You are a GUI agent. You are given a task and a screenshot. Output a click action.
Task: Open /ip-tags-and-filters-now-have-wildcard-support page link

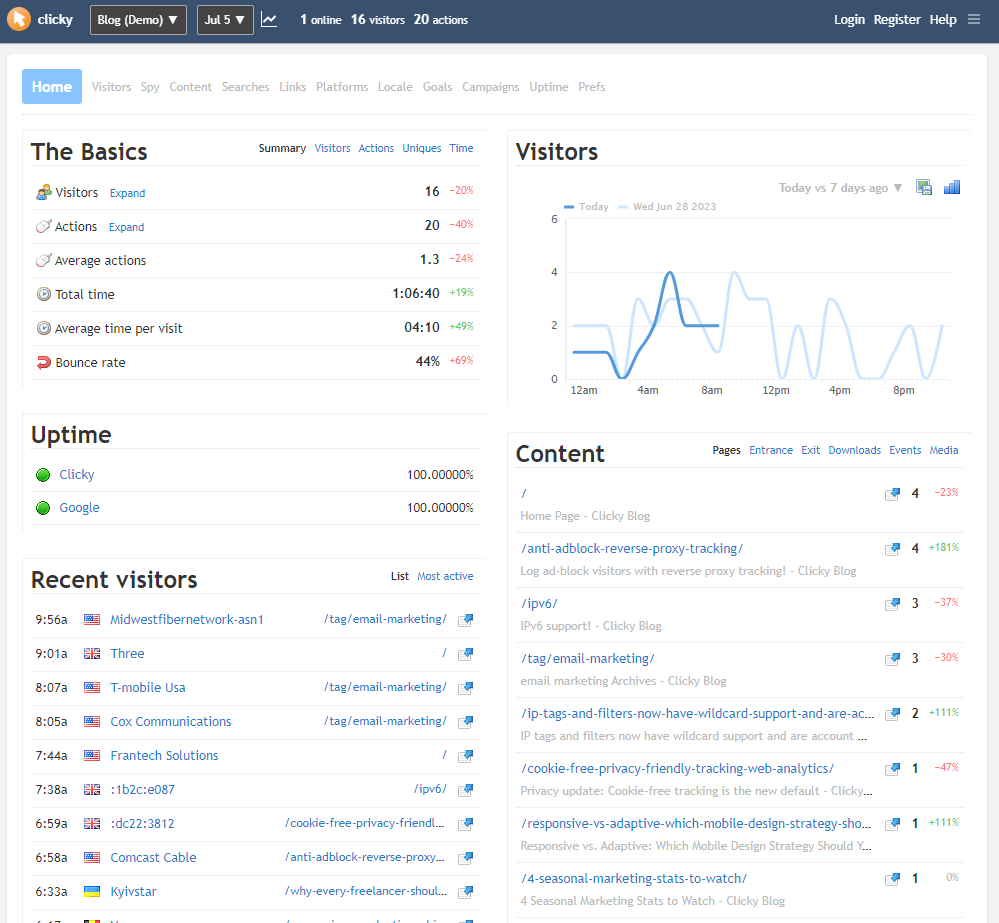click(697, 713)
